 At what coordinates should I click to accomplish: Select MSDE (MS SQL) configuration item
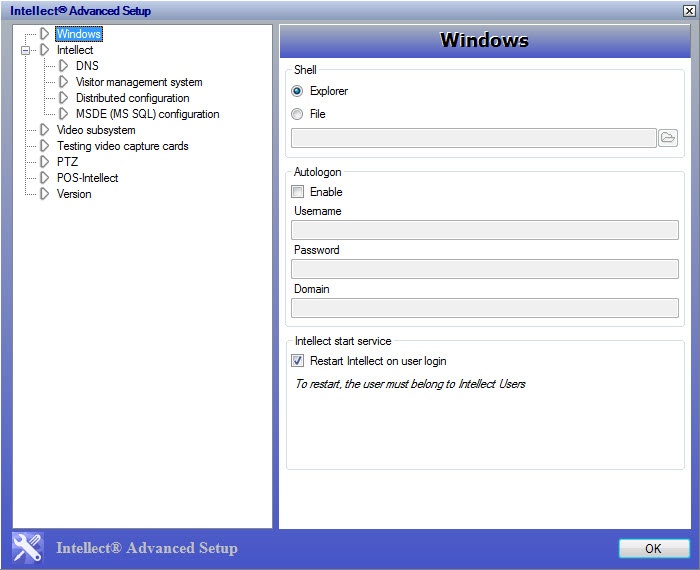point(147,114)
